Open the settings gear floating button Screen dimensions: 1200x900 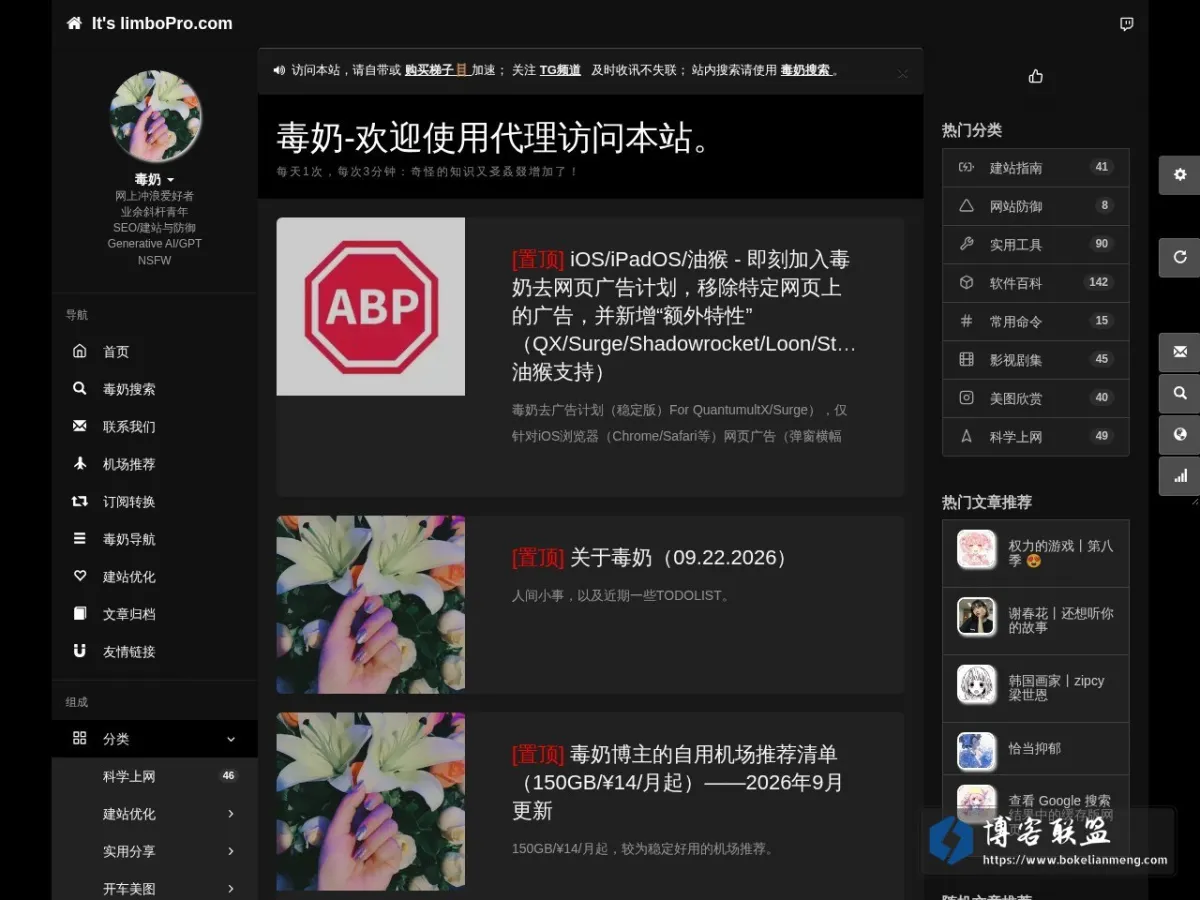point(1180,175)
